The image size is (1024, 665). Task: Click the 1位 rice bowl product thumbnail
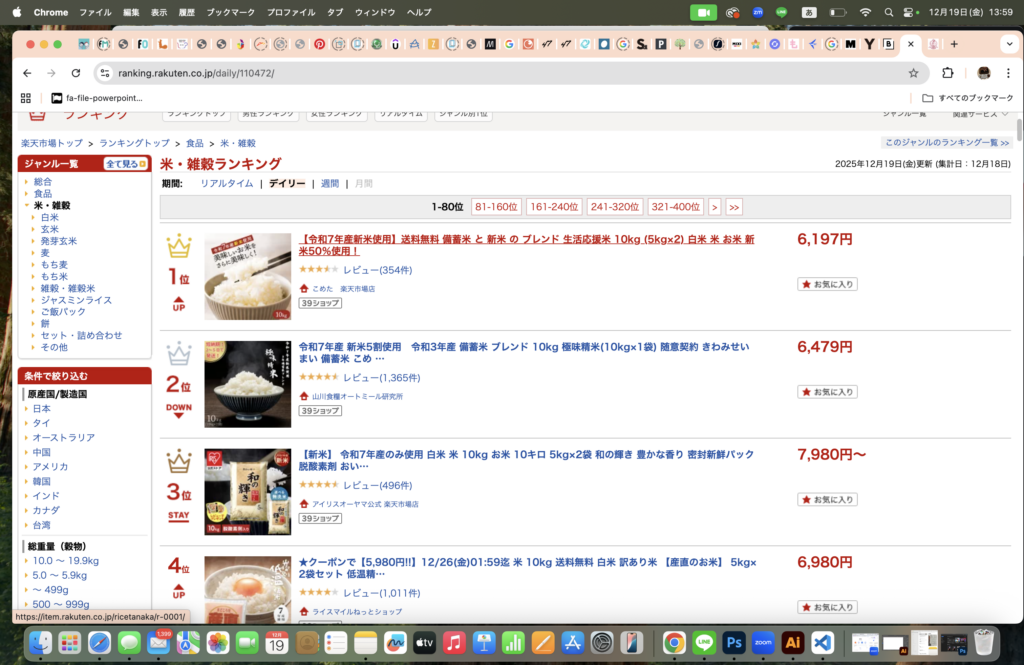tap(247, 277)
